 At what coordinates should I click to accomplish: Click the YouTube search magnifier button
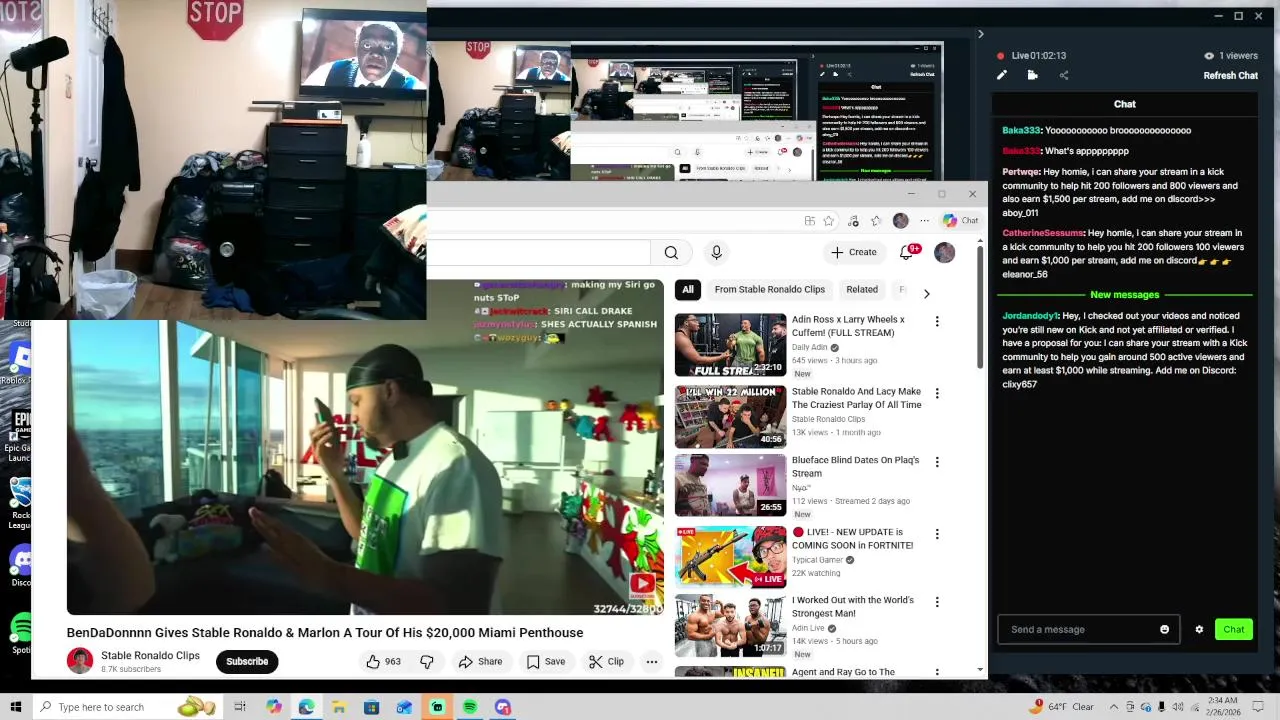(671, 253)
